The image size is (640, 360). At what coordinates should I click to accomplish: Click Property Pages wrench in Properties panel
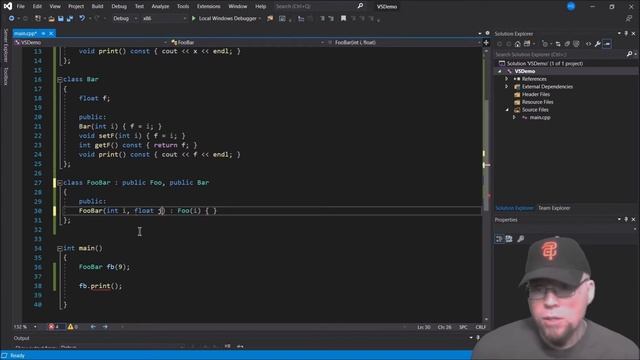(x=520, y=239)
